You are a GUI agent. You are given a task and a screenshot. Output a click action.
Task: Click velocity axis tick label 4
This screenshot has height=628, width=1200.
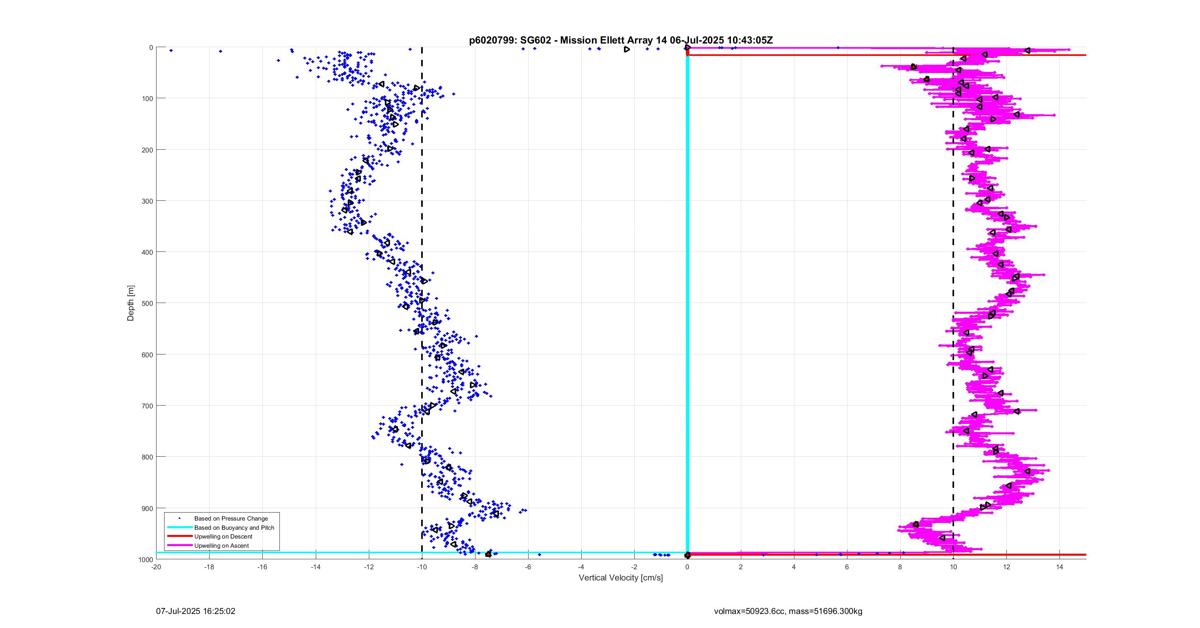[x=794, y=567]
